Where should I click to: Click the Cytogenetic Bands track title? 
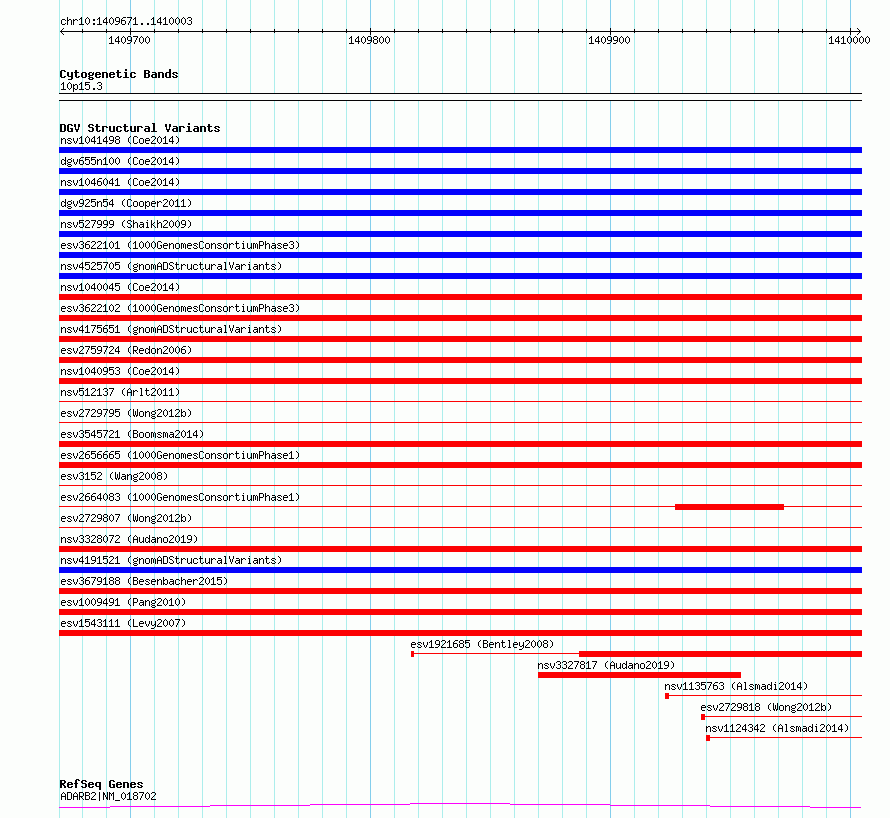119,74
